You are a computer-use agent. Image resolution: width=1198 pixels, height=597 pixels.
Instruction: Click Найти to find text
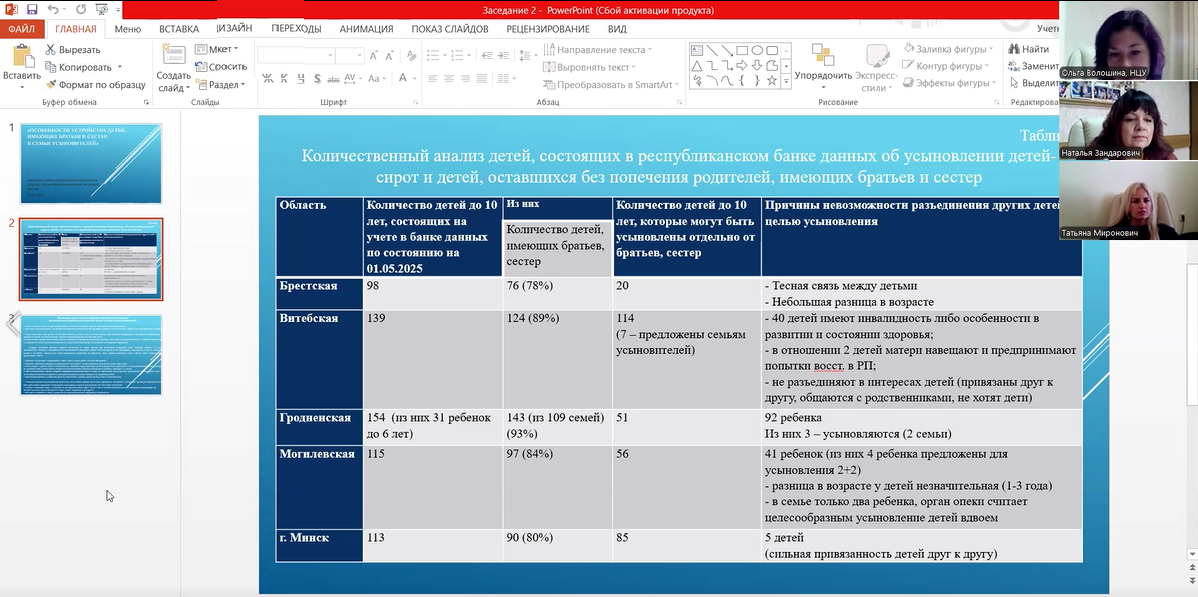pos(1028,49)
